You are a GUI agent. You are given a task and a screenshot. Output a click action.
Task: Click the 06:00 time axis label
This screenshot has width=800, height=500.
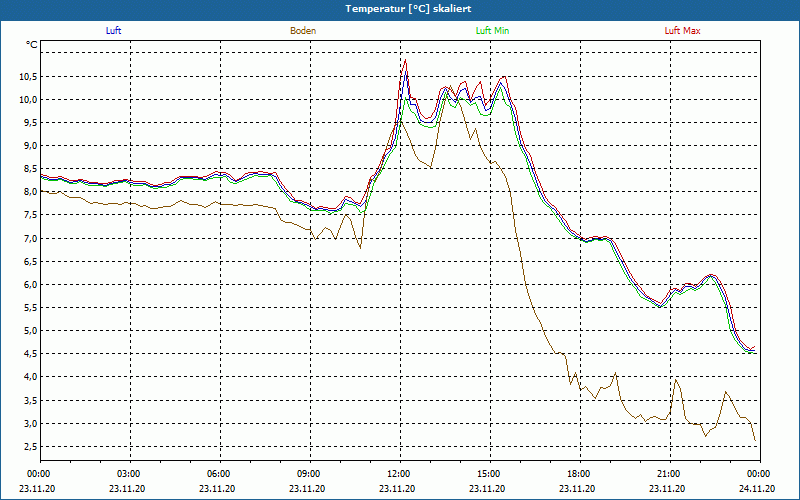(220, 474)
